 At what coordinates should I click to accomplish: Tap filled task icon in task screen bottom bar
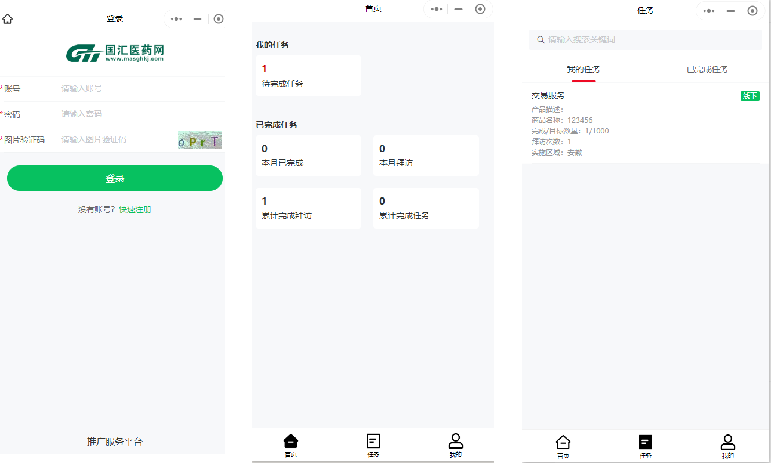click(645, 442)
